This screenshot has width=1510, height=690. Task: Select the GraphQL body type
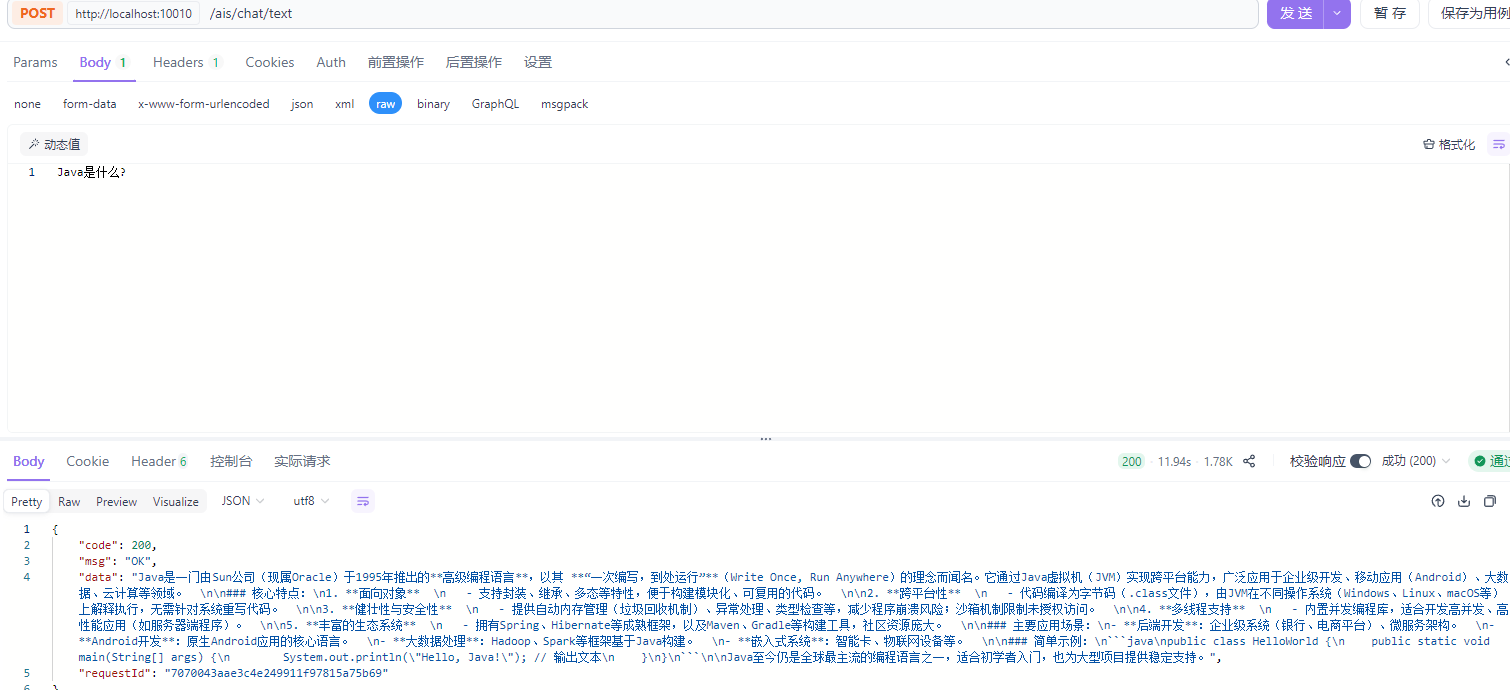coord(496,104)
